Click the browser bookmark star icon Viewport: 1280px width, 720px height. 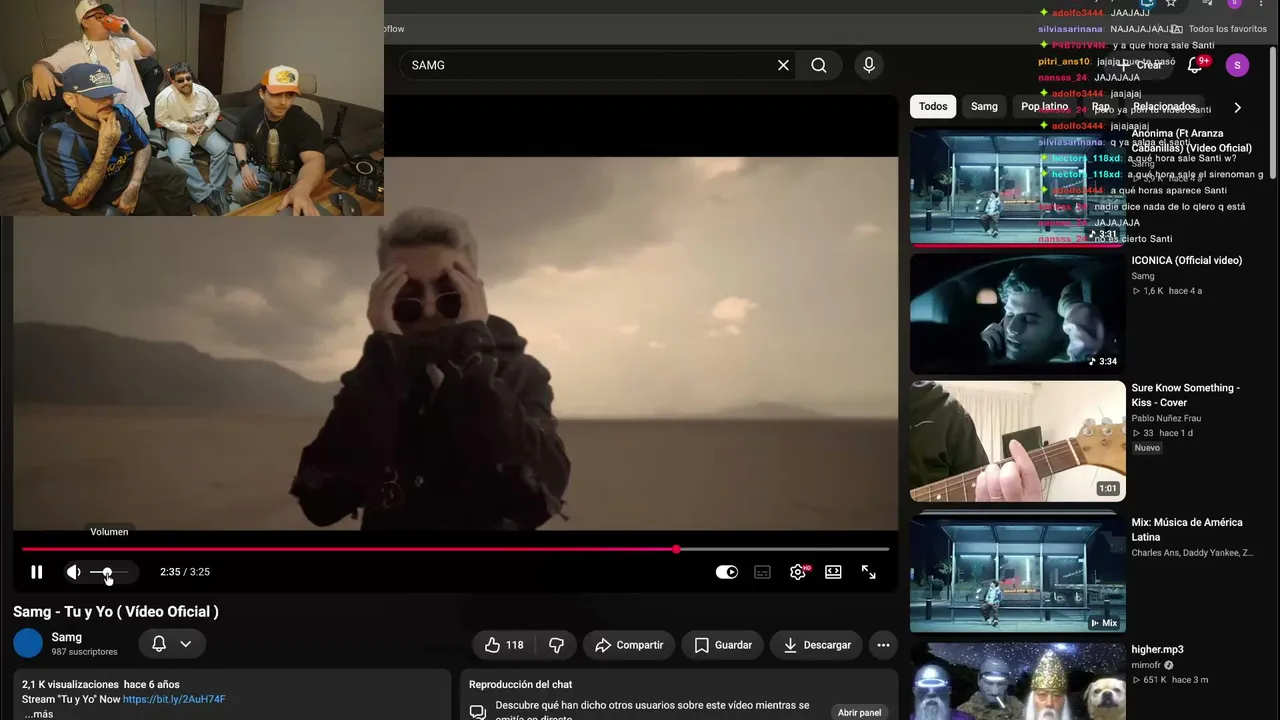(x=1171, y=4)
